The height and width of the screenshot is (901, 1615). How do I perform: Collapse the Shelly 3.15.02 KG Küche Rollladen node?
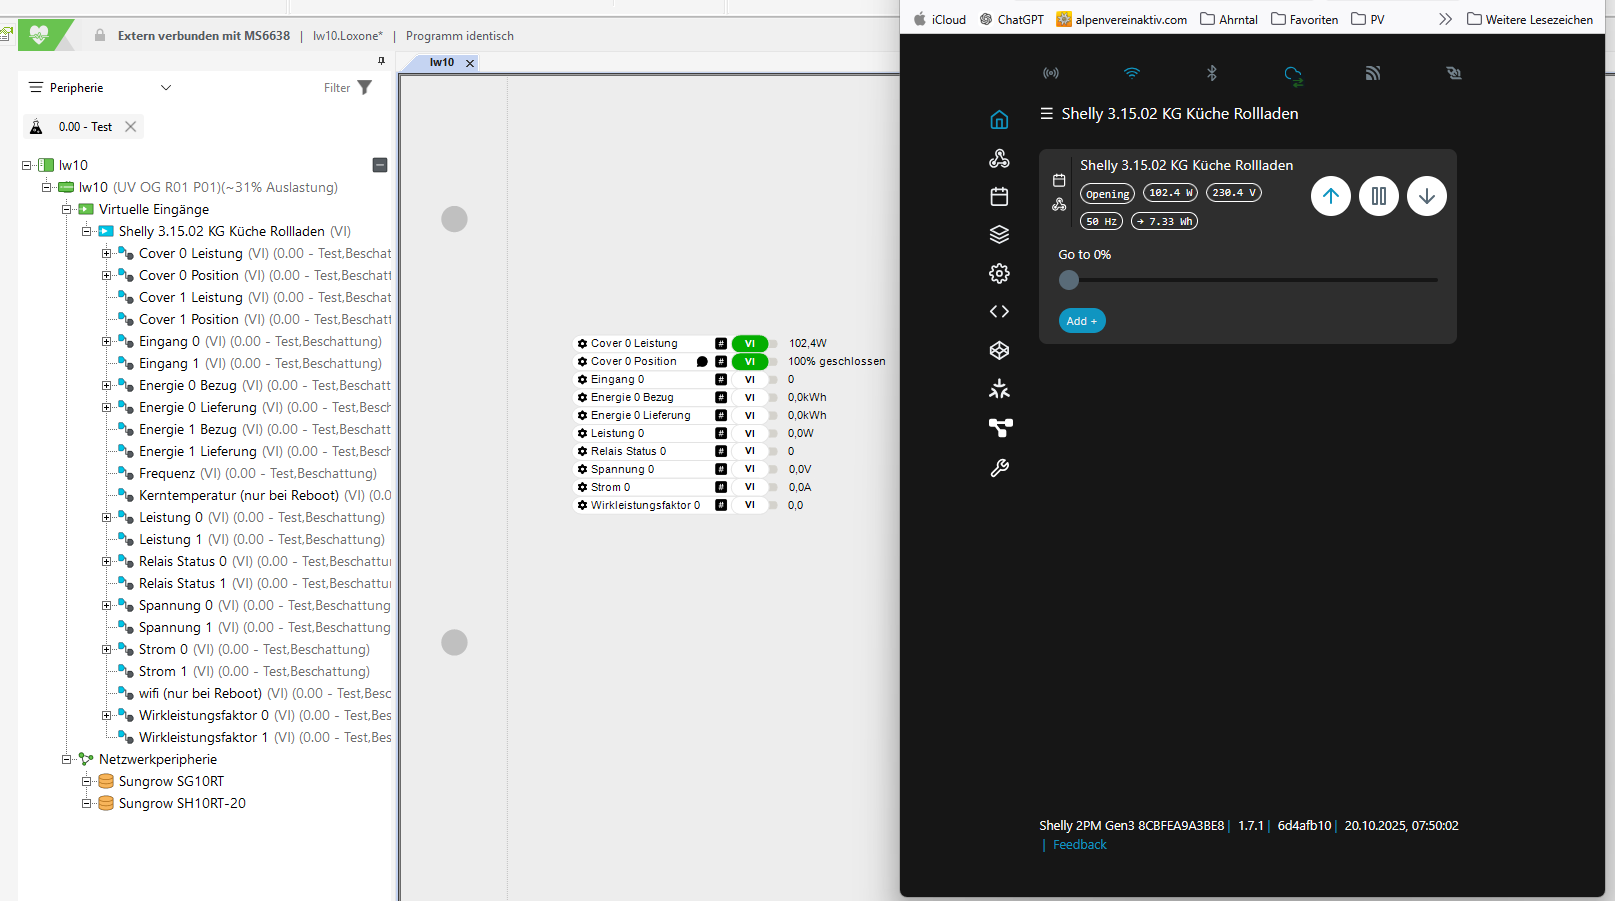point(87,231)
